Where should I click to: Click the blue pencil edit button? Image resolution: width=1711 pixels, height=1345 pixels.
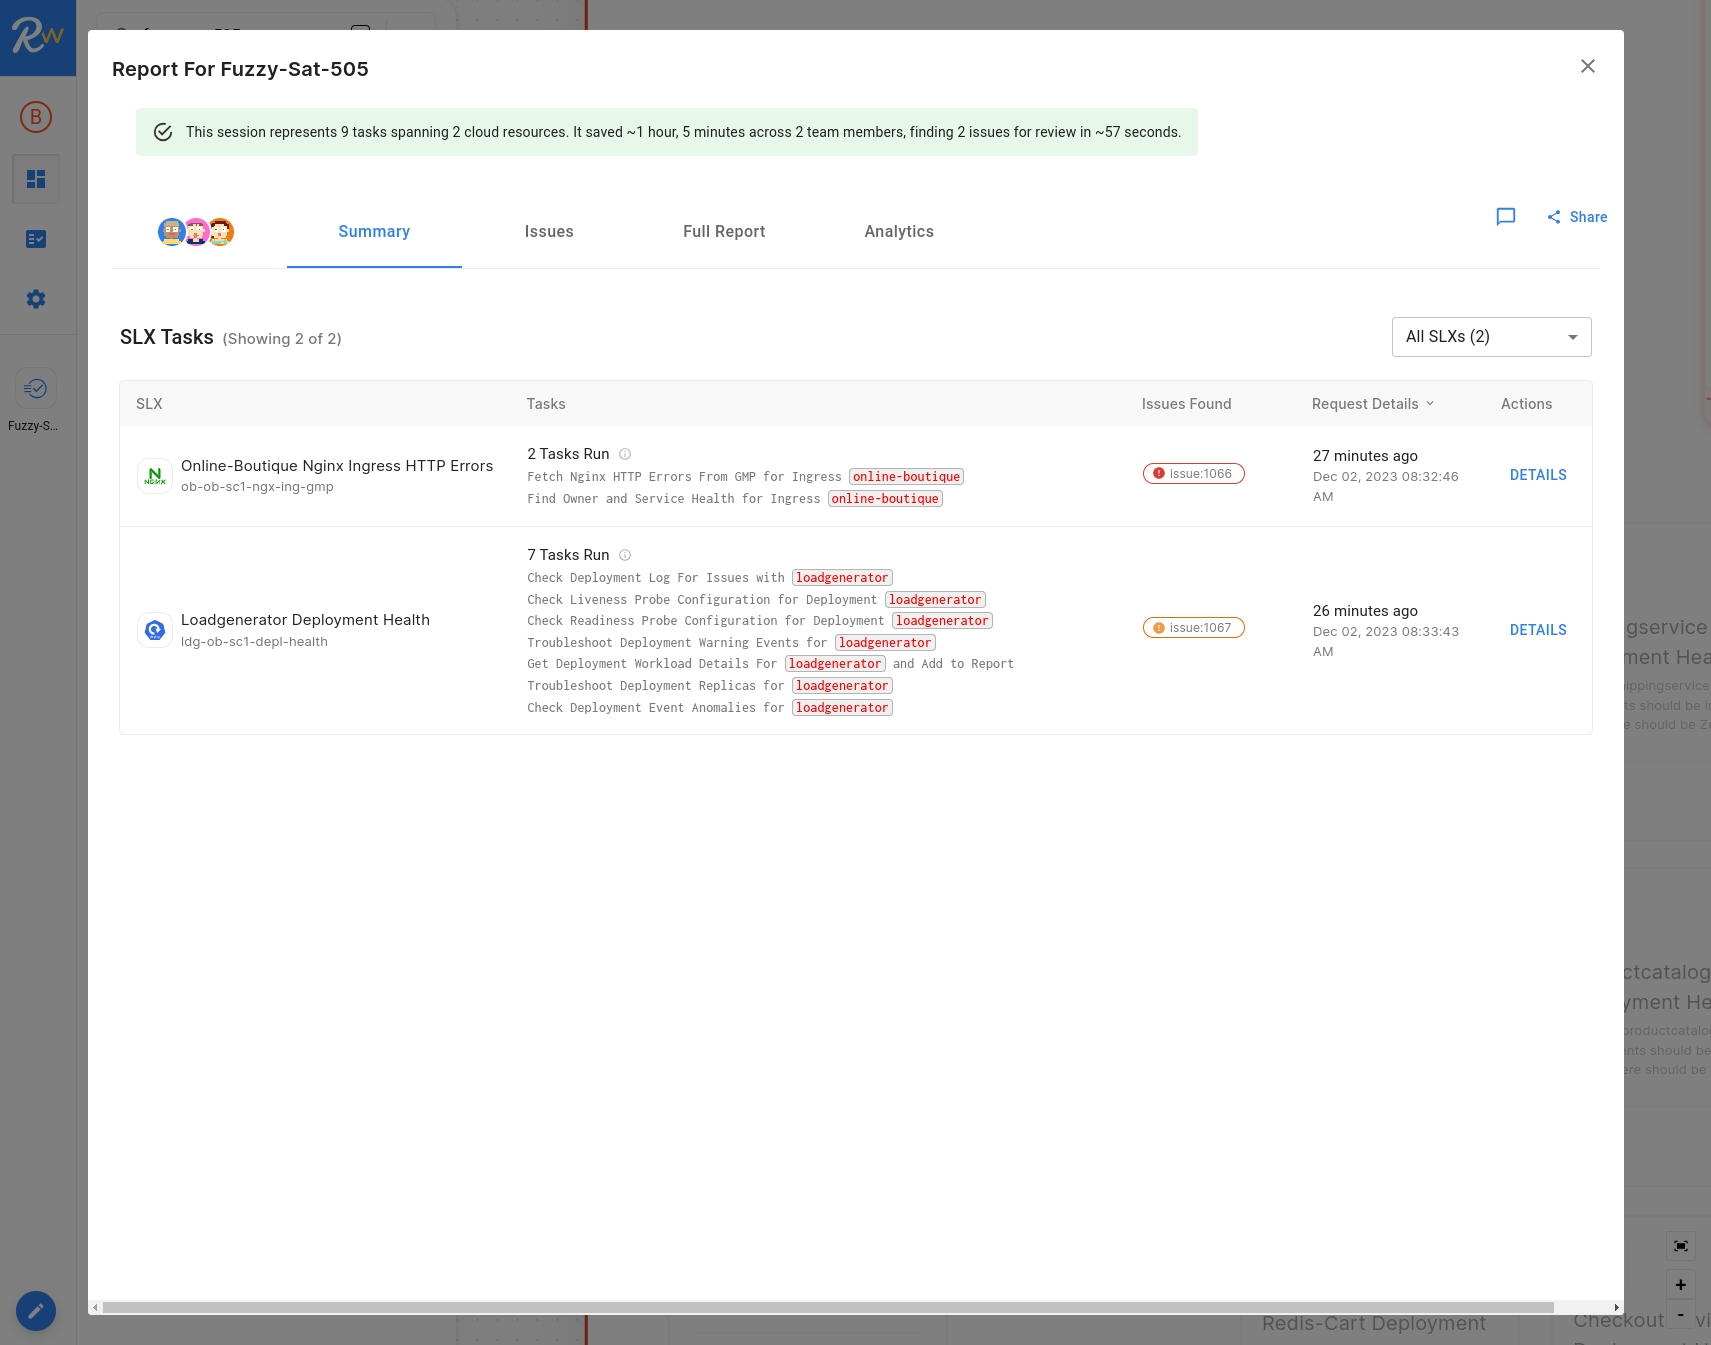[x=36, y=1311]
